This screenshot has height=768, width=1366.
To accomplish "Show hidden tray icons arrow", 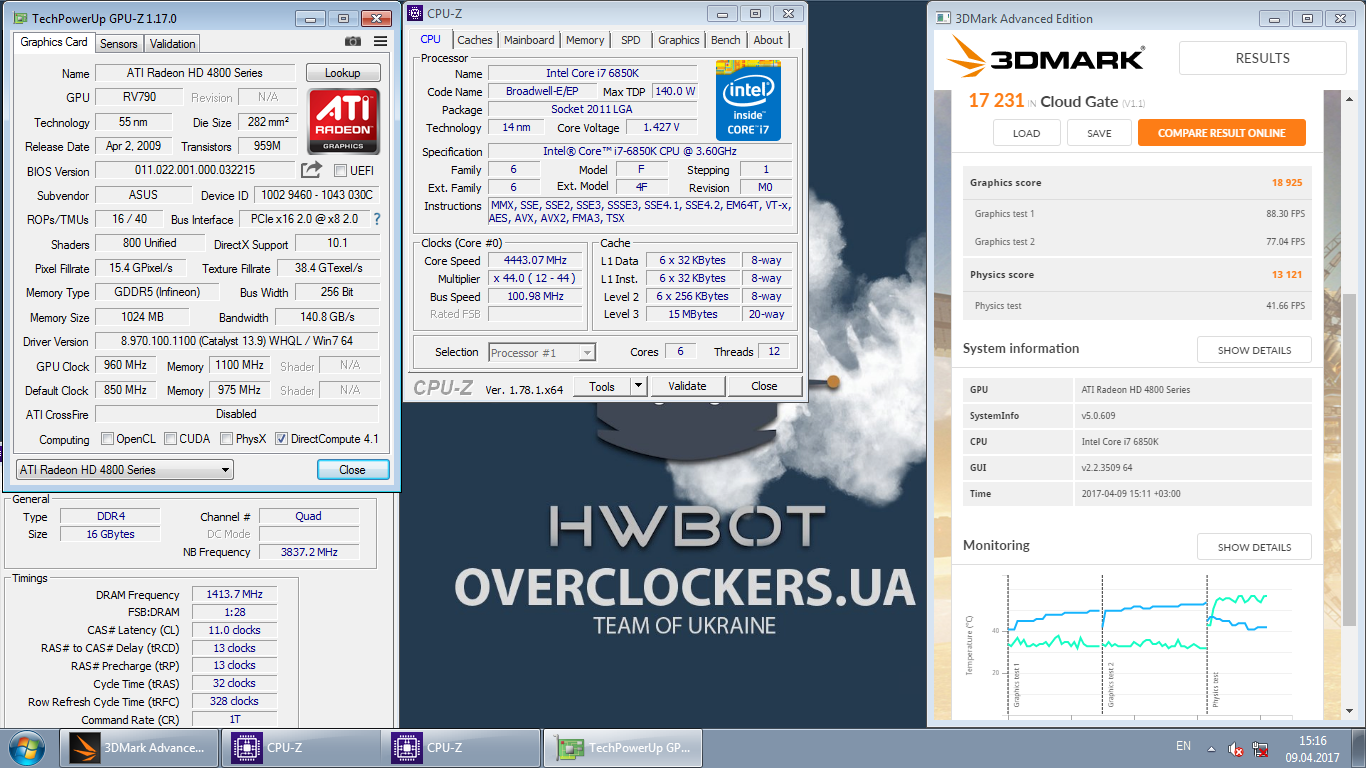I will coord(1212,748).
